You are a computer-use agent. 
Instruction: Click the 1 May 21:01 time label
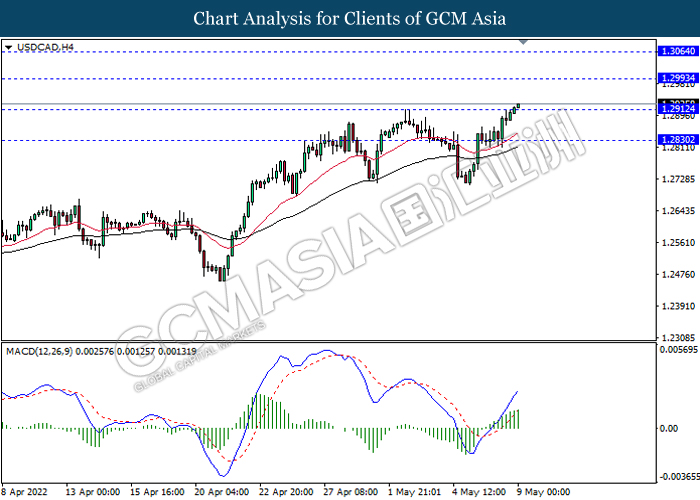coord(415,492)
